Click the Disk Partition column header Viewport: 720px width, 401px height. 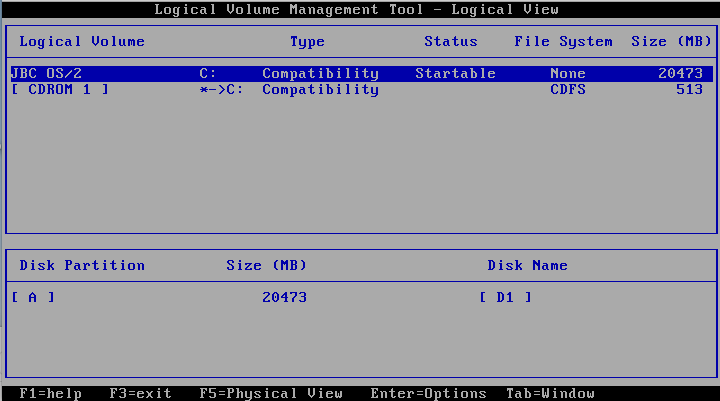pos(82,266)
